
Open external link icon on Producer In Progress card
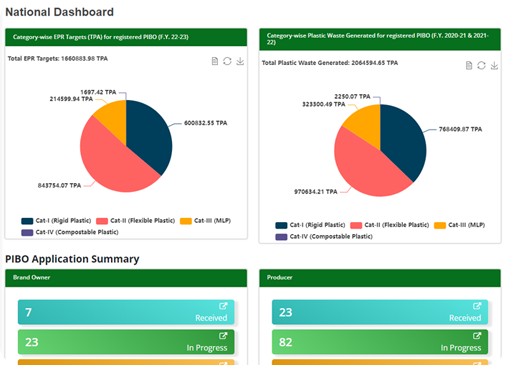tap(477, 336)
